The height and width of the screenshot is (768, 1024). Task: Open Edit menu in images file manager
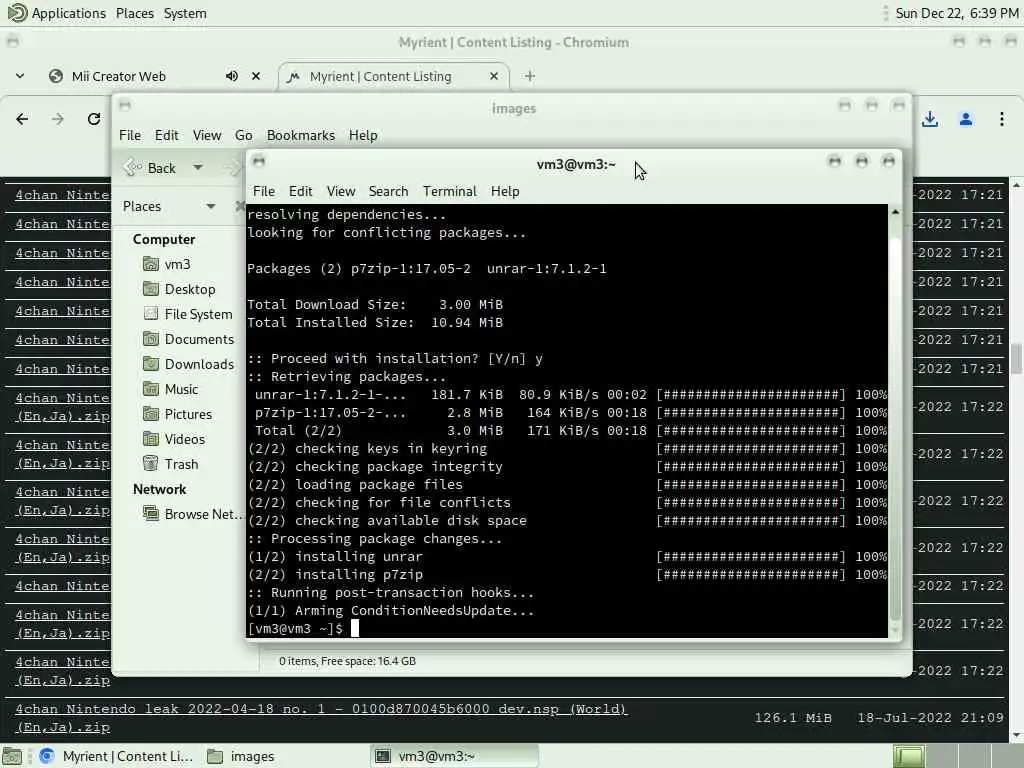point(167,135)
